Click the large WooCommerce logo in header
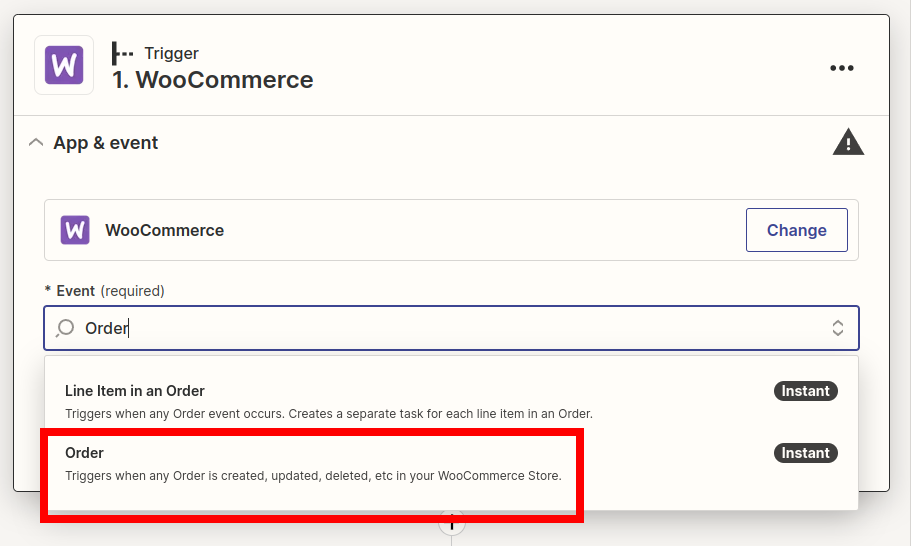911x546 pixels. 64,65
